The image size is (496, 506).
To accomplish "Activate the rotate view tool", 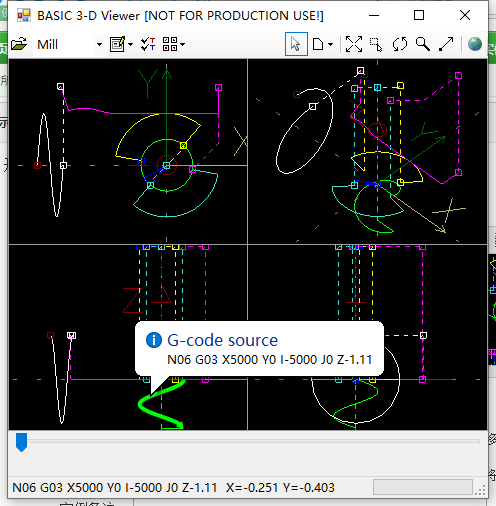I will (400, 44).
